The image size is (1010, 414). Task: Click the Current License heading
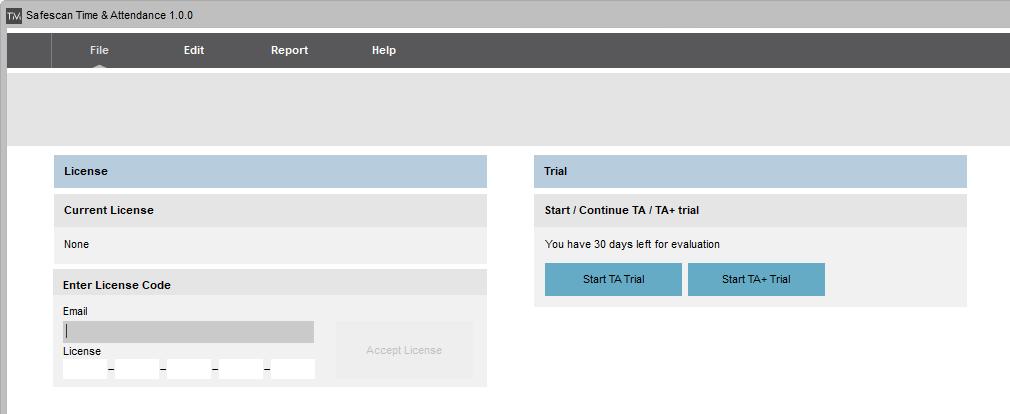pos(109,211)
